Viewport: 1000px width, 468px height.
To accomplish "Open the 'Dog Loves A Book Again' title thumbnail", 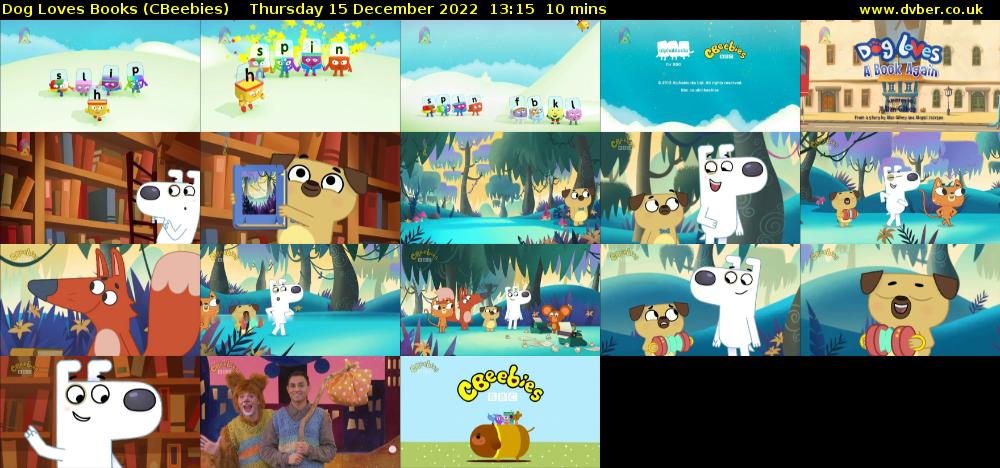I will 901,76.
